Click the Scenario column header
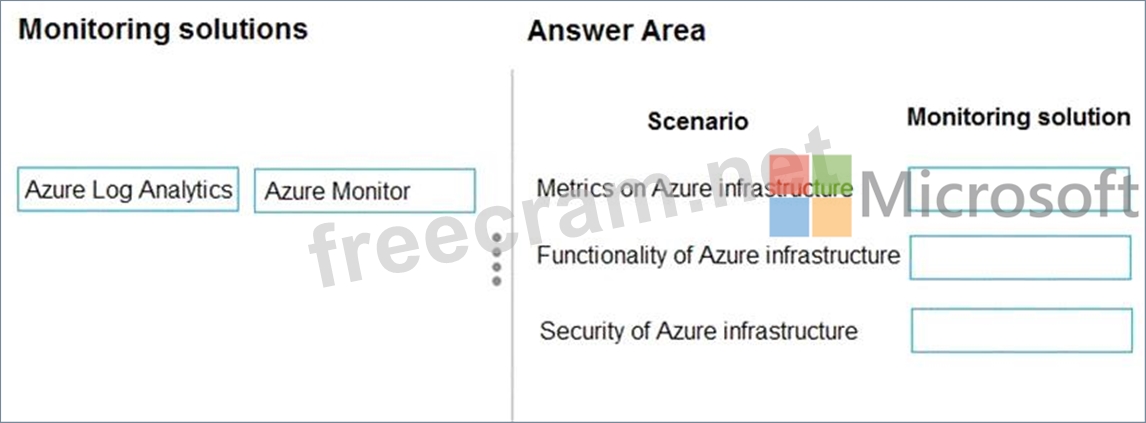 (698, 121)
